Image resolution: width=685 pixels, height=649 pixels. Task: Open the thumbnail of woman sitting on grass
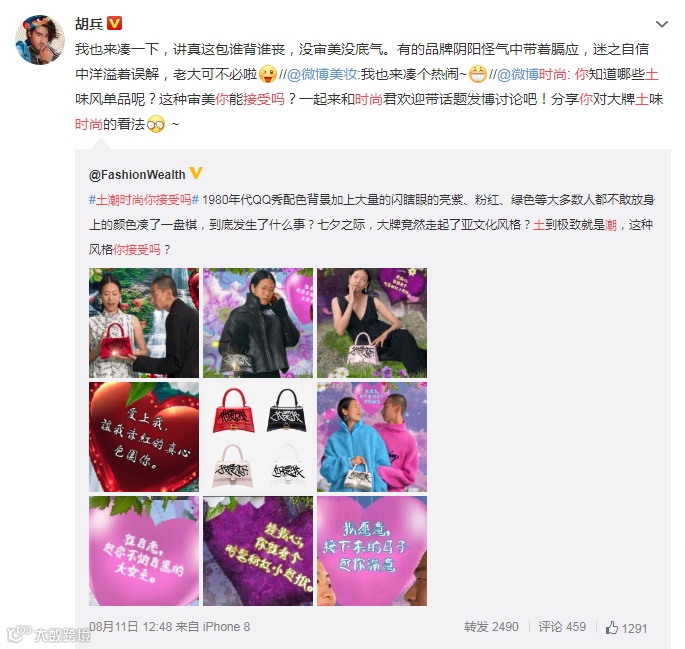[372, 323]
